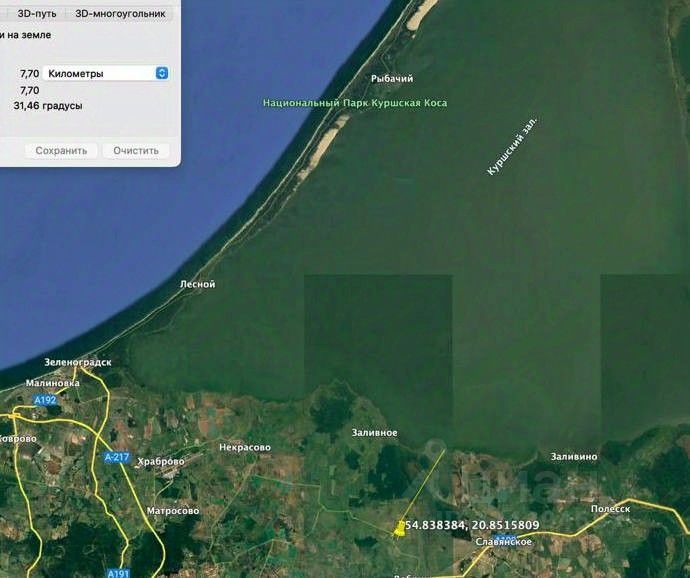The image size is (690, 578).
Task: Click the Заливное map label
Action: (374, 433)
